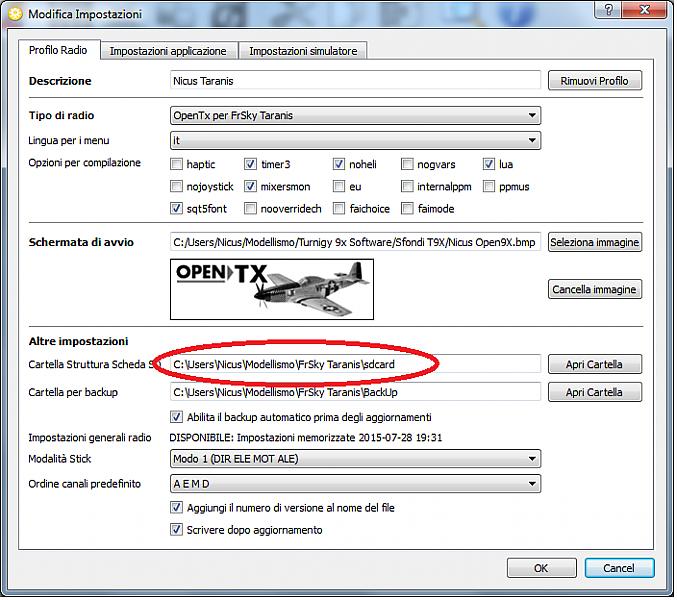Enable the nojoystick checkbox
The image size is (677, 600).
pos(177,186)
